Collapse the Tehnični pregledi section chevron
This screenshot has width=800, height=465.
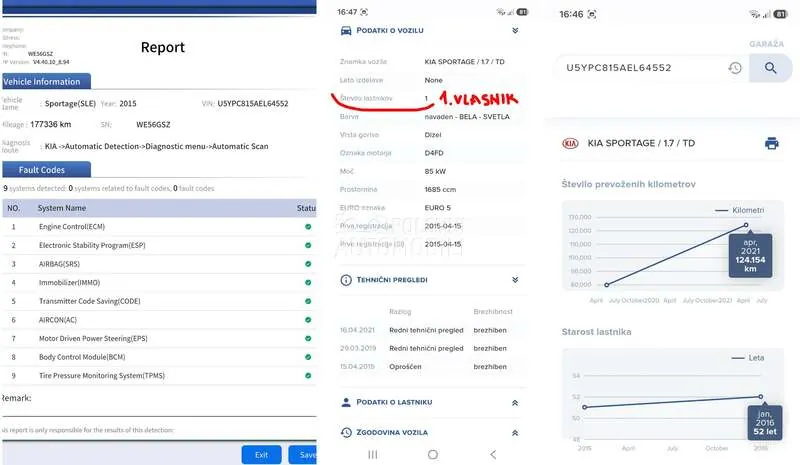pyautogui.click(x=515, y=280)
